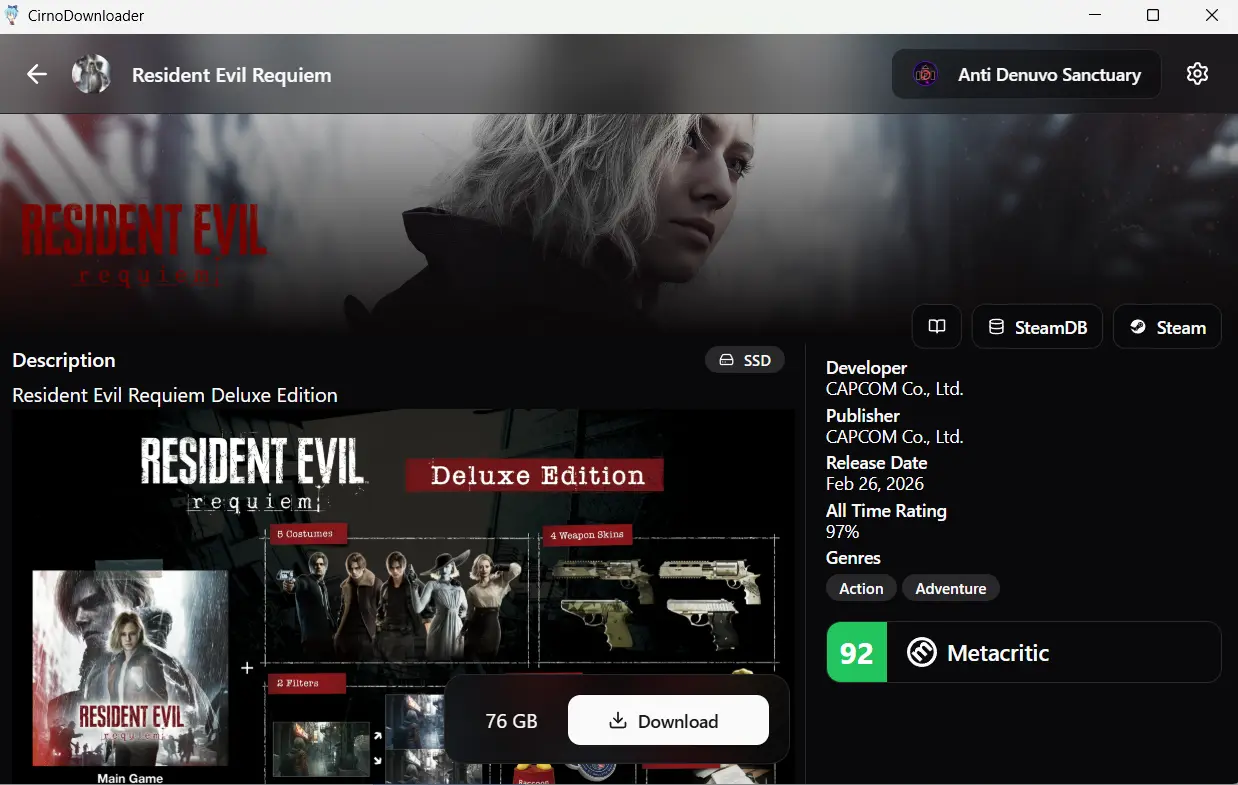Click the "Resident Evil Requiem Deluxe Edition" text
Screen dimensions: 1238x785
[x=175, y=395]
